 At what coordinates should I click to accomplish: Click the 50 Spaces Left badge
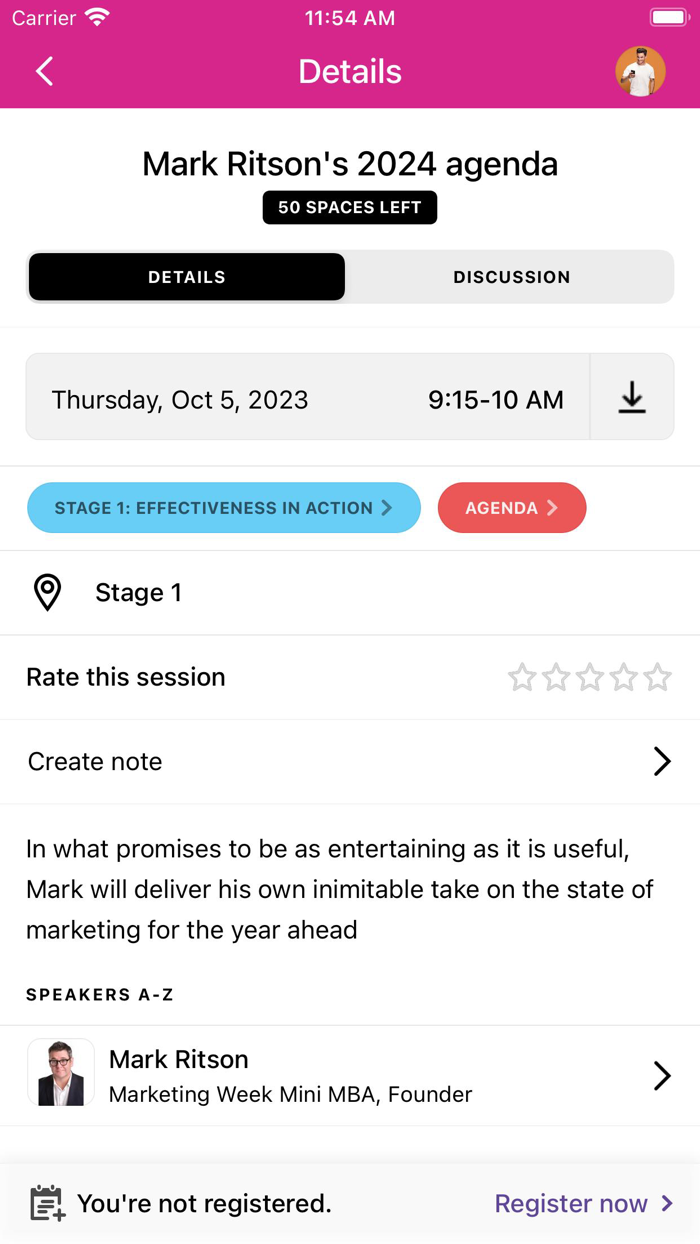click(350, 207)
